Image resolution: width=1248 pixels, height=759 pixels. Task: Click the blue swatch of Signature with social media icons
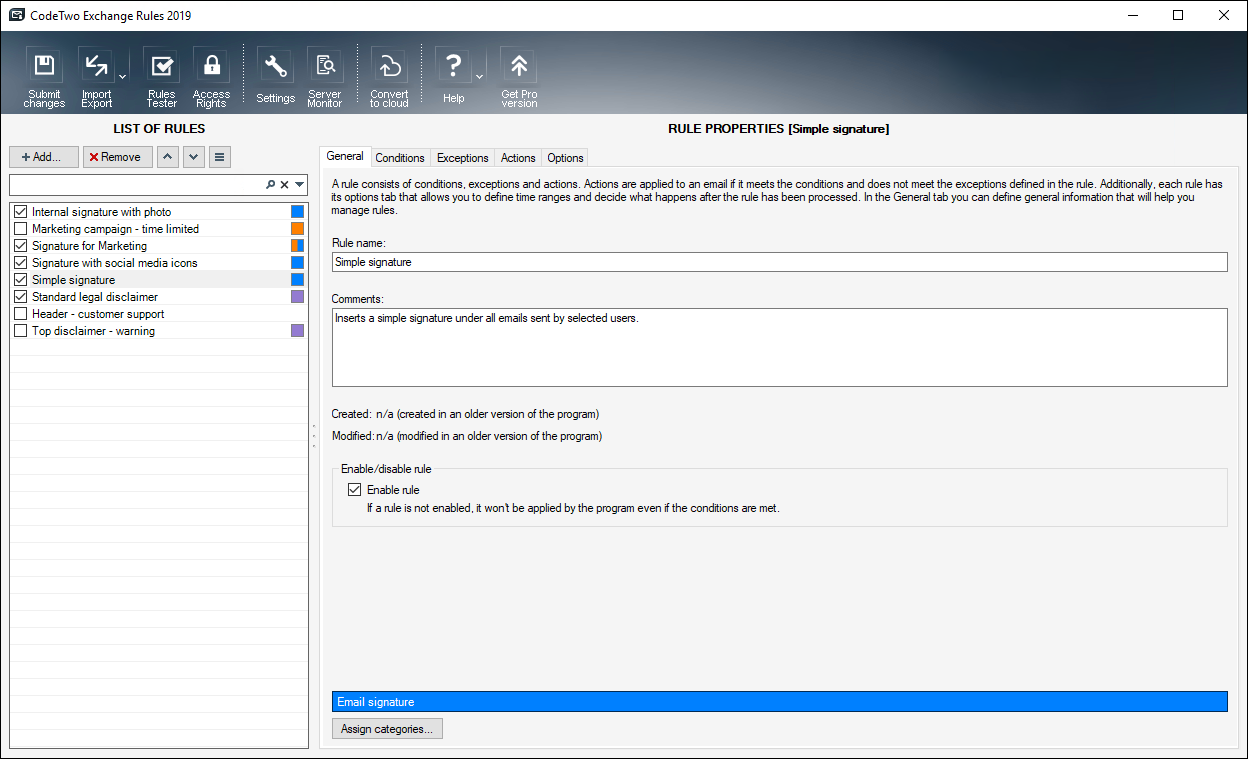click(x=297, y=263)
